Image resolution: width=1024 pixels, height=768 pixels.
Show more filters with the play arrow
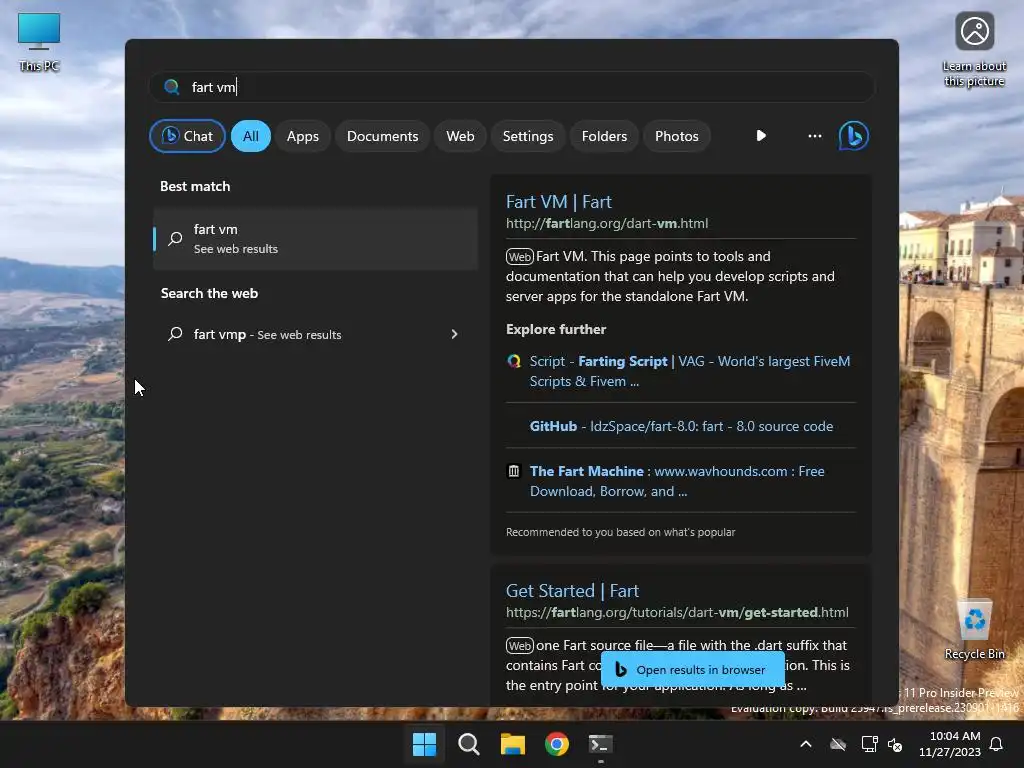(761, 136)
